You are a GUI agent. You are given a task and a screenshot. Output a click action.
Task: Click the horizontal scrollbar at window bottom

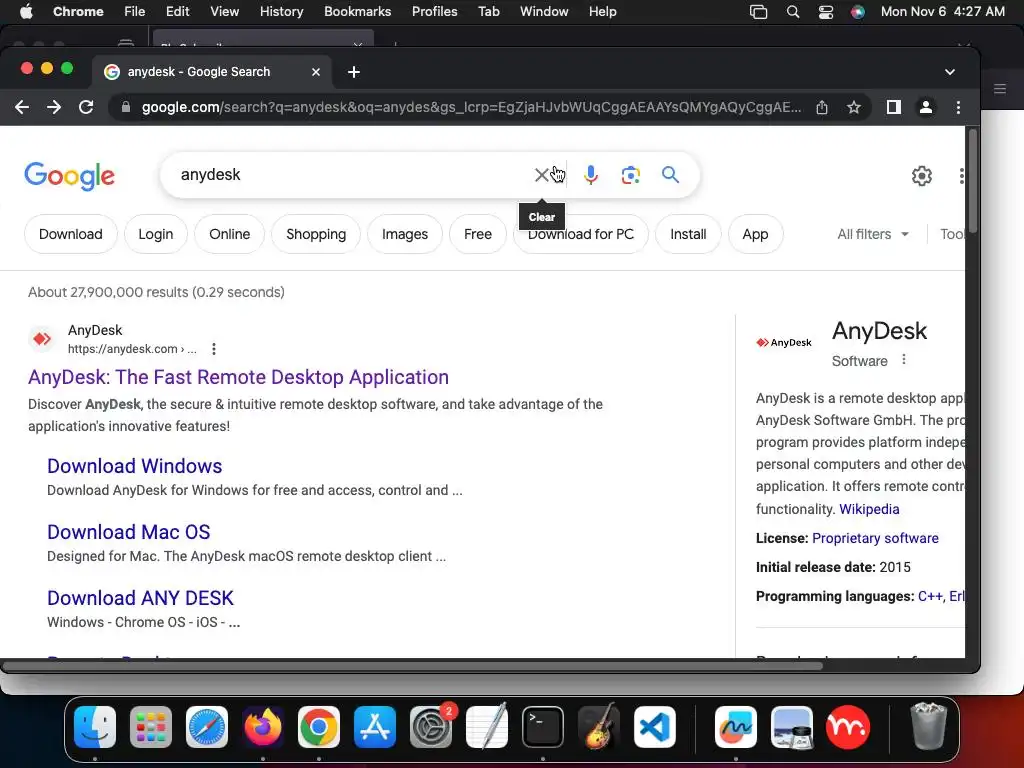pyautogui.click(x=413, y=666)
